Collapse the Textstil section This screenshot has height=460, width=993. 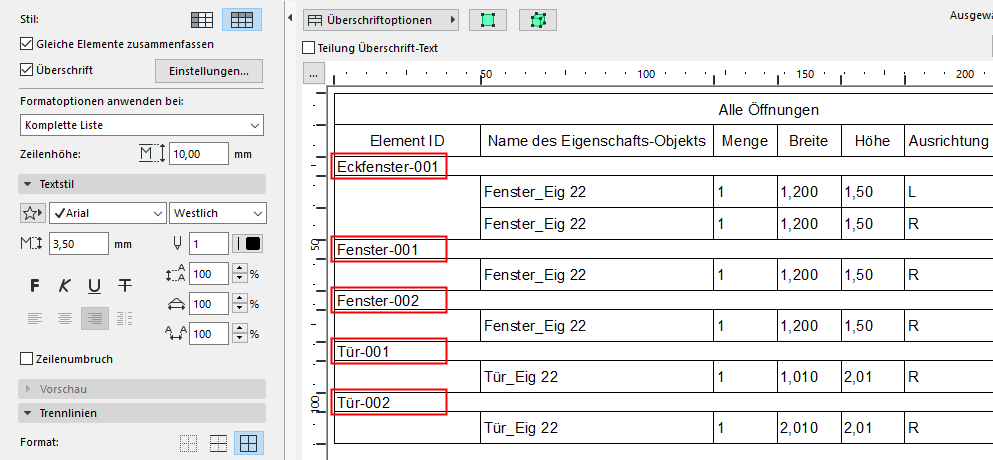[x=142, y=184]
